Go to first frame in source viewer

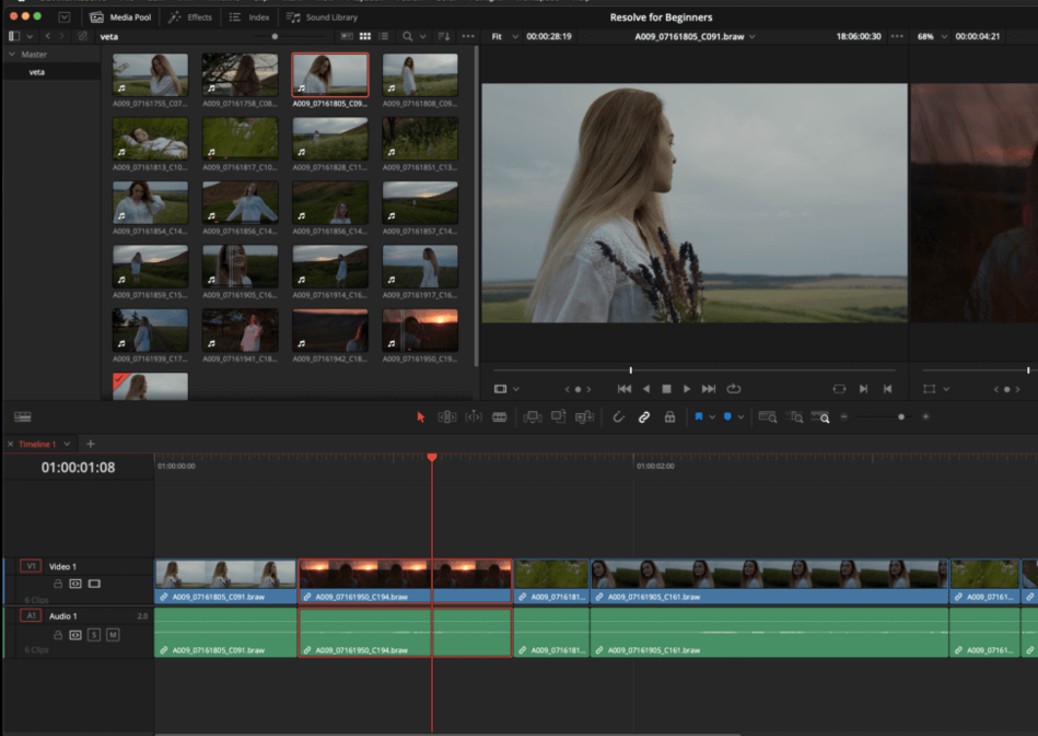(x=624, y=389)
